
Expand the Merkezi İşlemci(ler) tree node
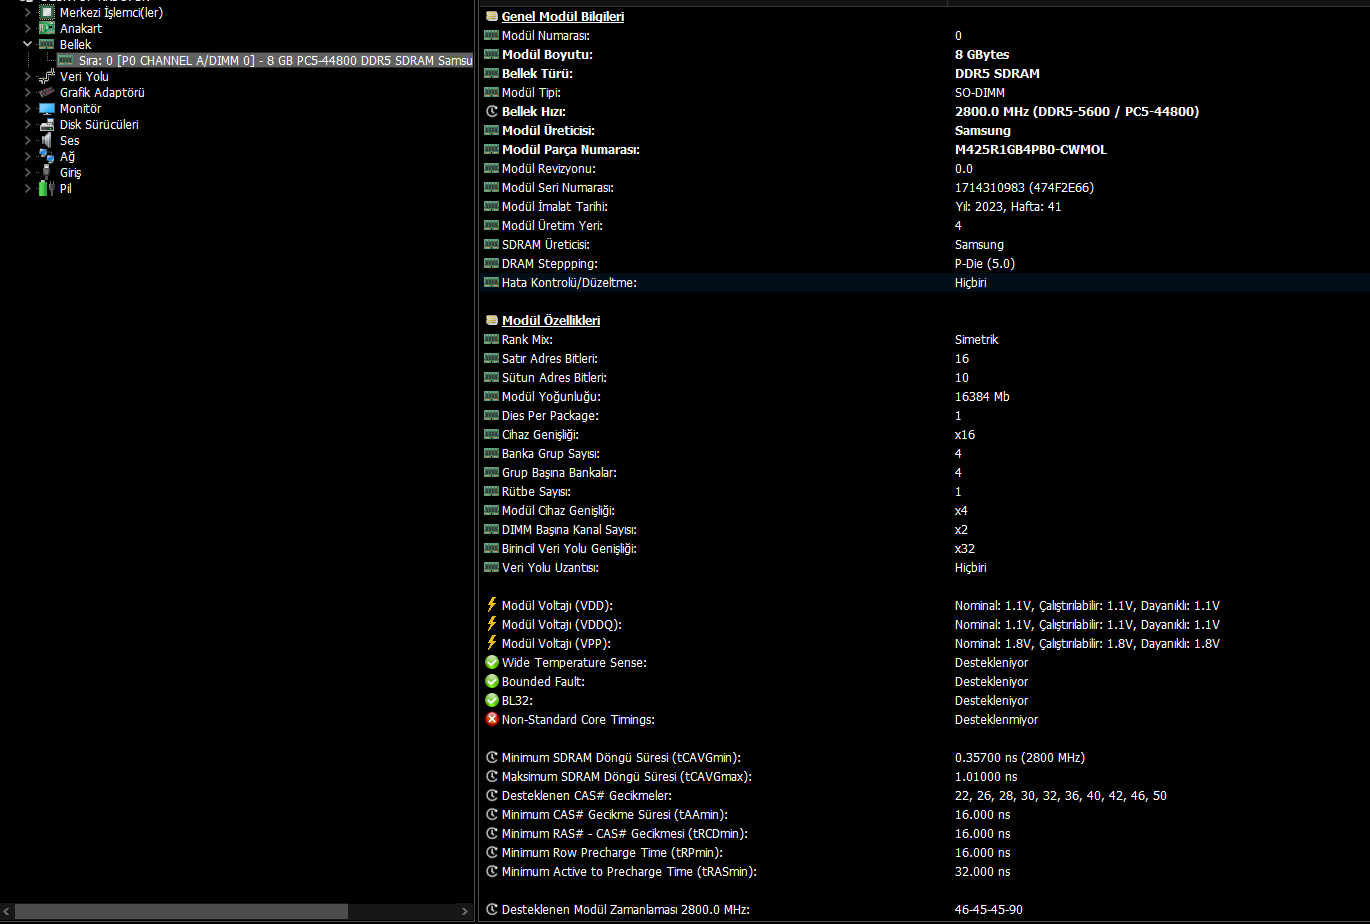tap(27, 13)
